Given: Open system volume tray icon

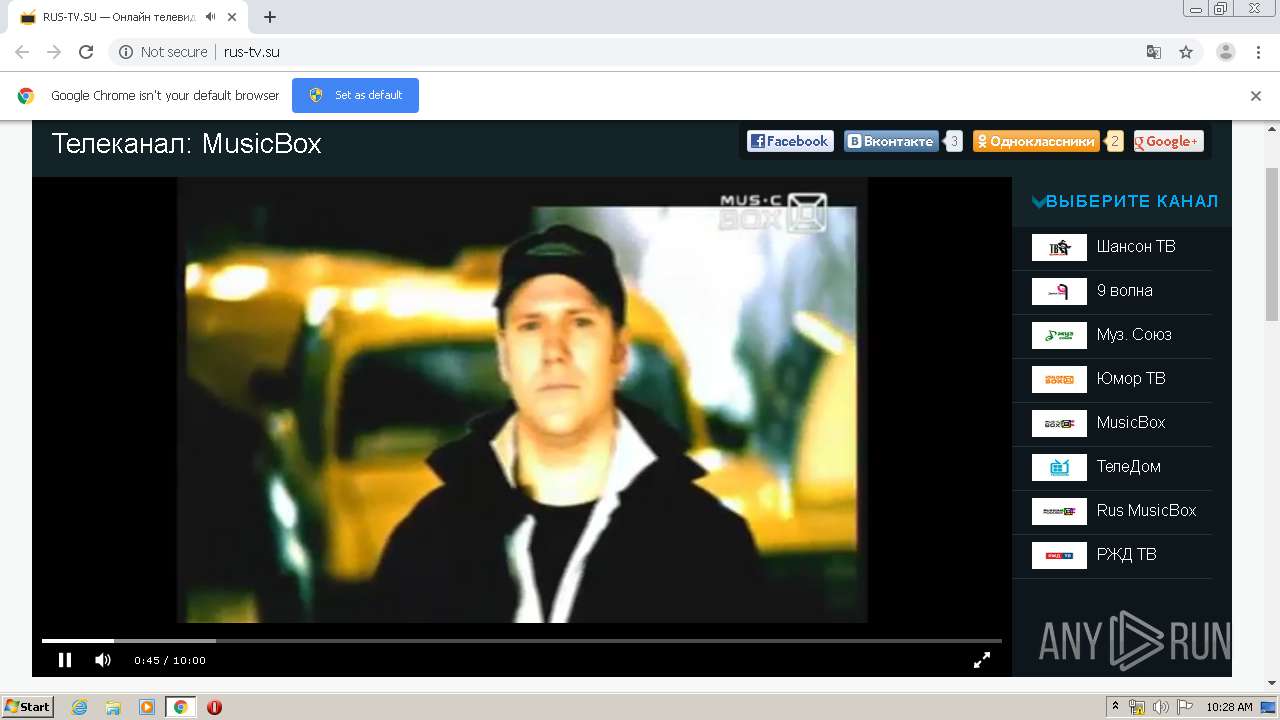Looking at the screenshot, I should 1161,707.
